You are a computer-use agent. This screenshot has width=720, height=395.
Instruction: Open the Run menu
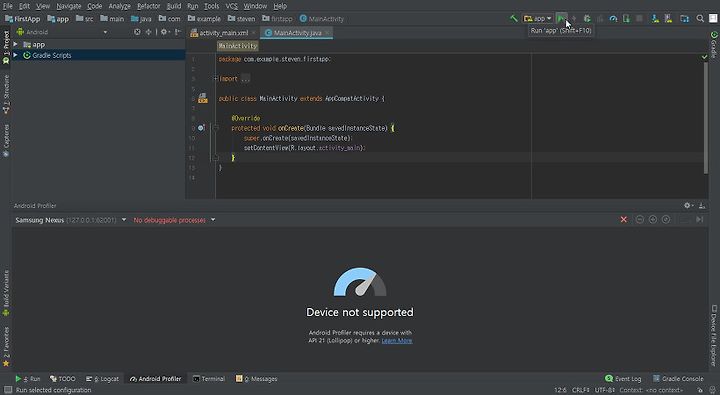(x=193, y=6)
